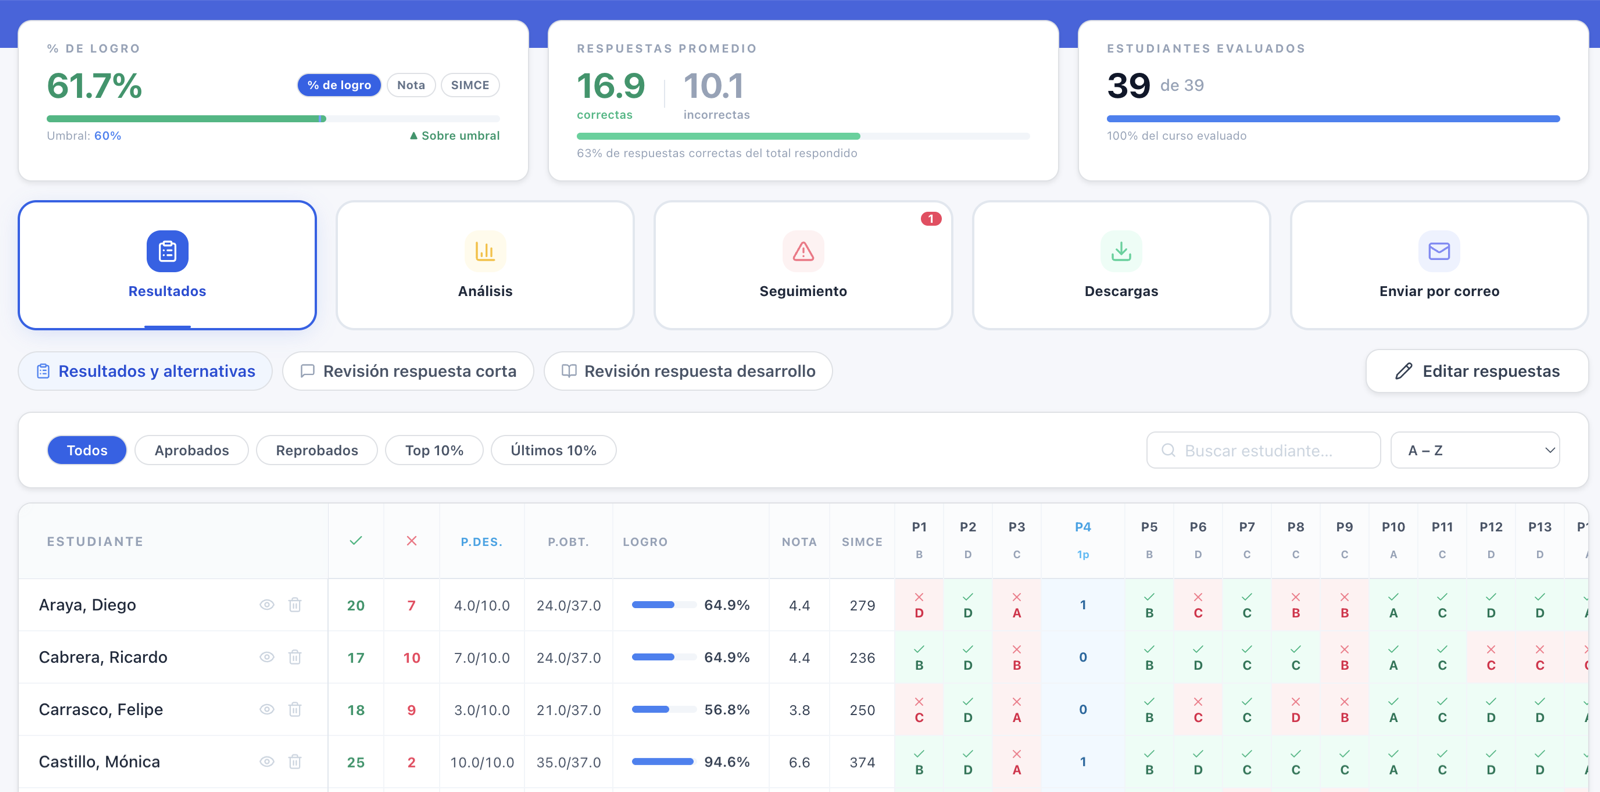
Task: Filter by Top 10% students
Action: click(434, 450)
